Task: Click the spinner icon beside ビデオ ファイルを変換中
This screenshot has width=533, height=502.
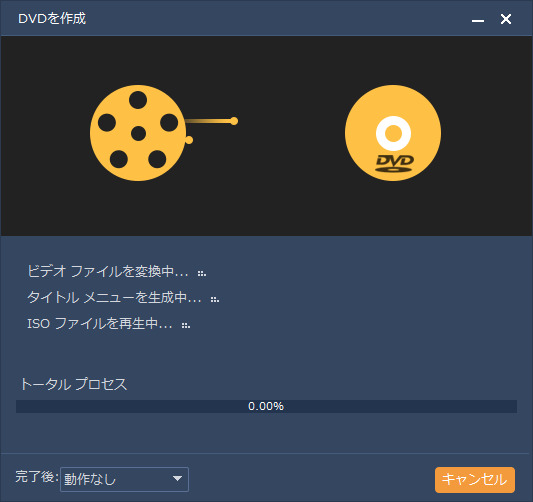Action: click(202, 274)
